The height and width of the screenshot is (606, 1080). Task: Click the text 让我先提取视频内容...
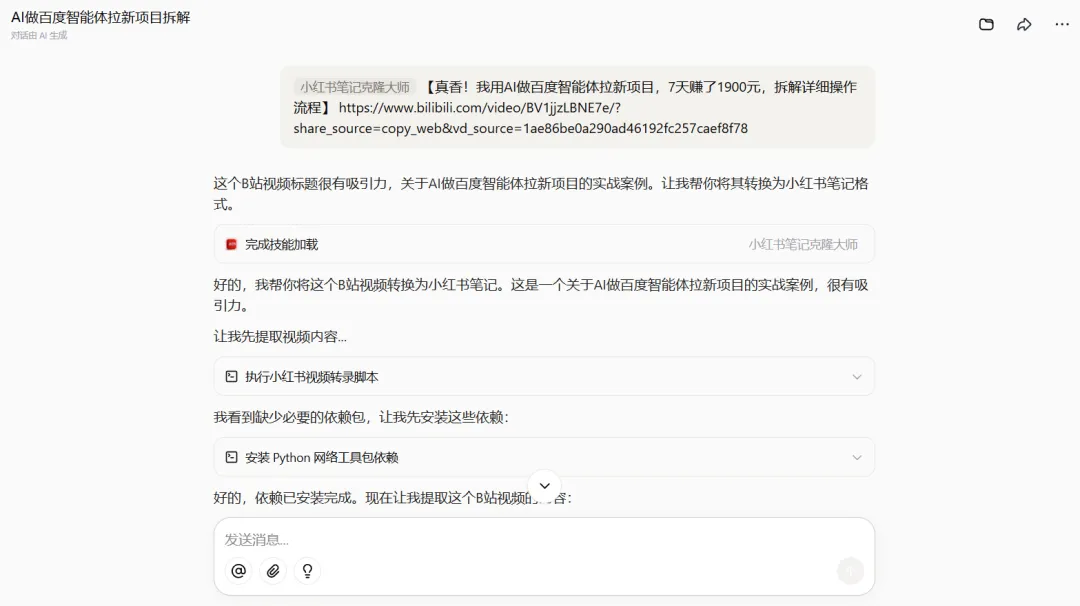point(280,337)
